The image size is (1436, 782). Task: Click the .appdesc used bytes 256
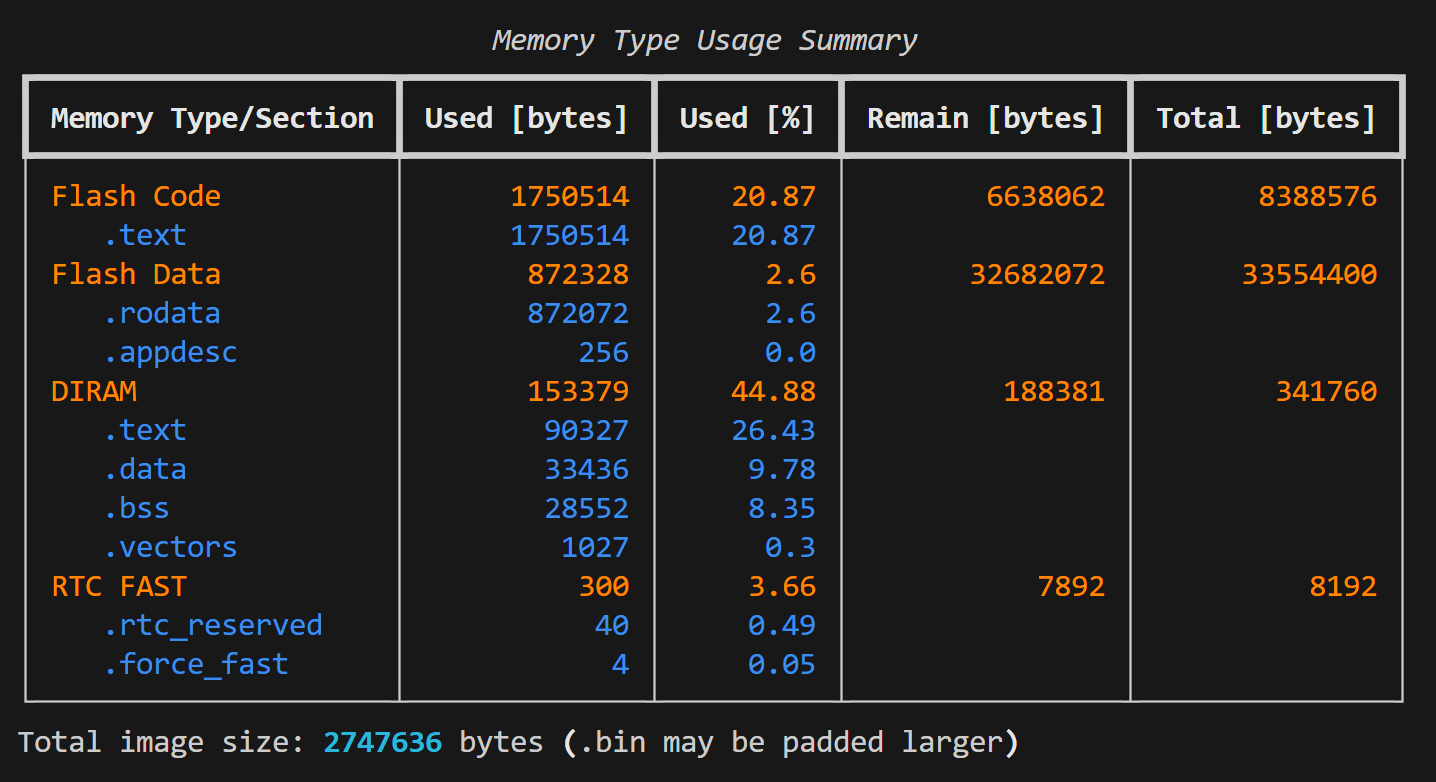[604, 352]
